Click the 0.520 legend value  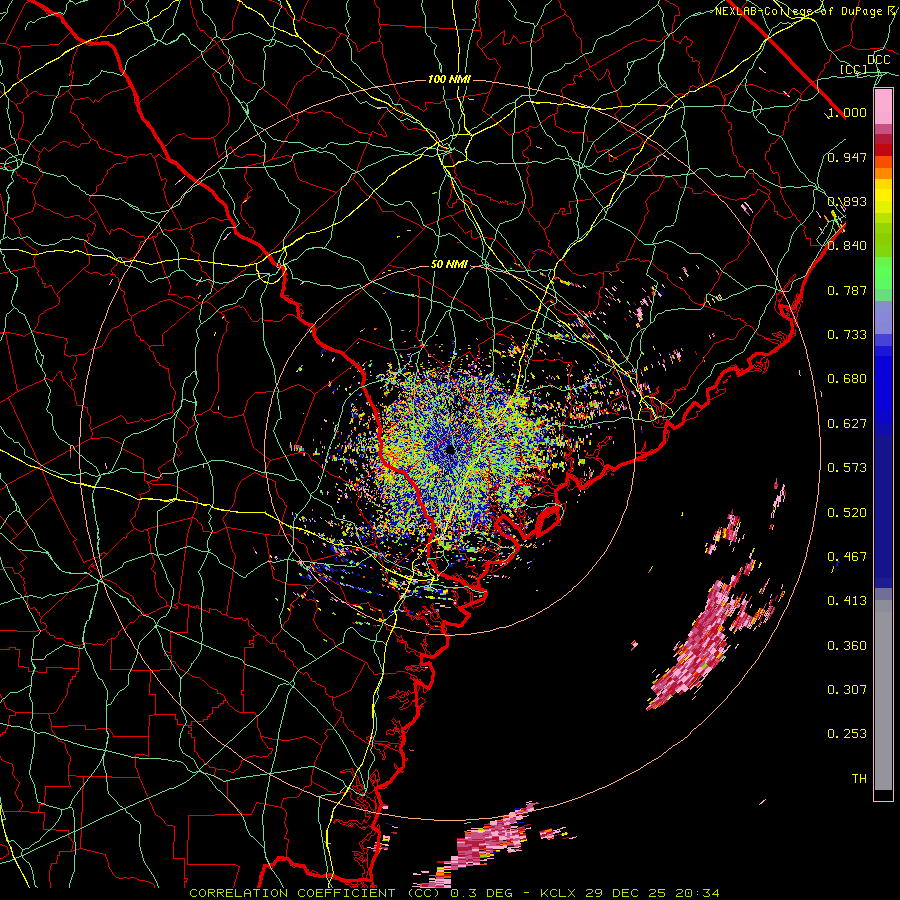pyautogui.click(x=847, y=512)
